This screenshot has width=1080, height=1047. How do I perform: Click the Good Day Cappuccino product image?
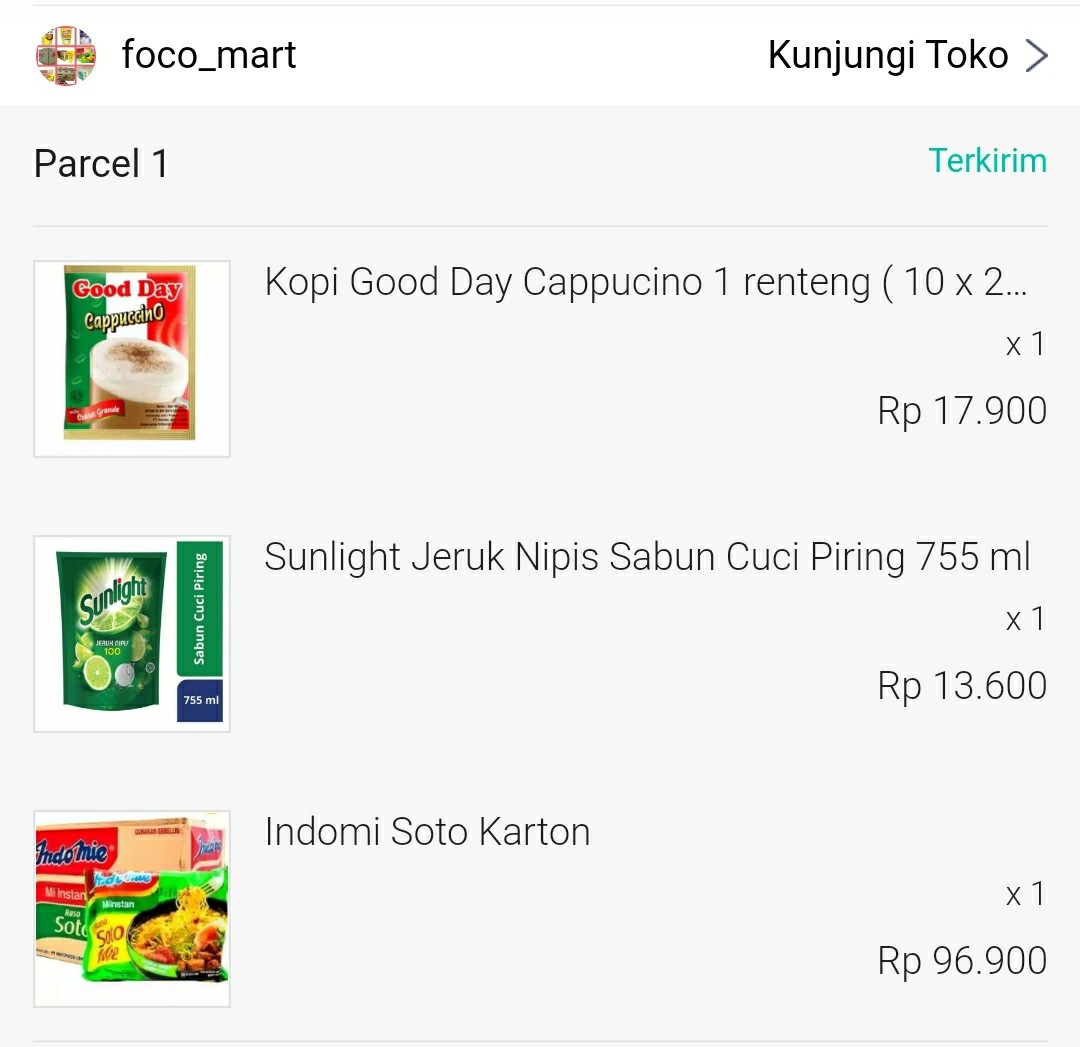pyautogui.click(x=131, y=358)
